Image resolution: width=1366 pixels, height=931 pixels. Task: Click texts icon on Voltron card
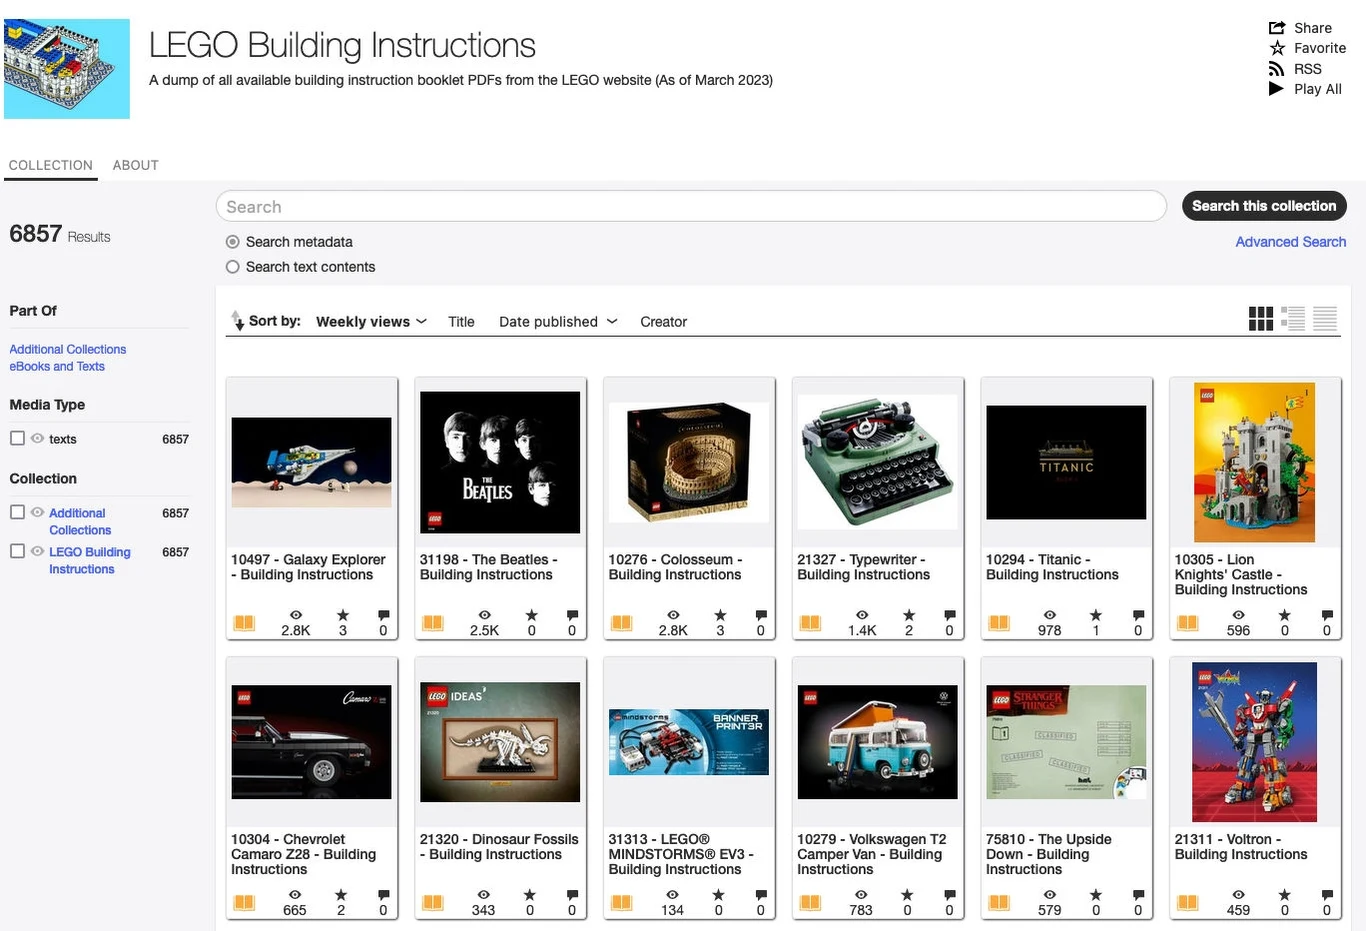click(1188, 903)
